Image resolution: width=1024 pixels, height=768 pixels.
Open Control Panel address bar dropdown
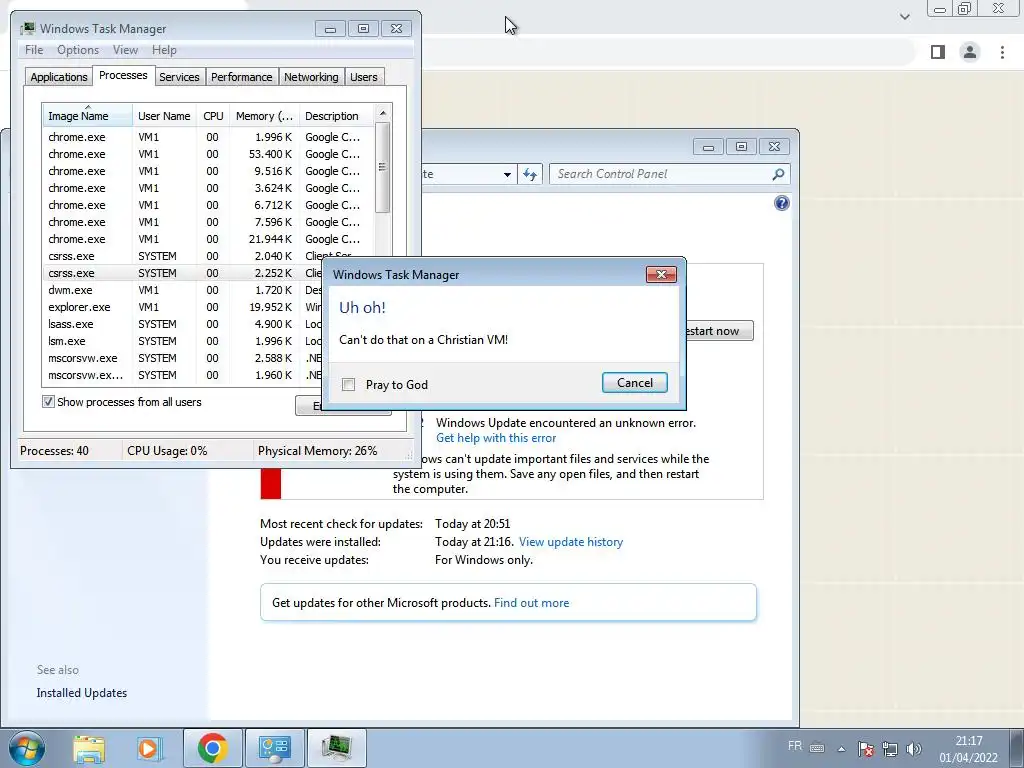[x=507, y=174]
